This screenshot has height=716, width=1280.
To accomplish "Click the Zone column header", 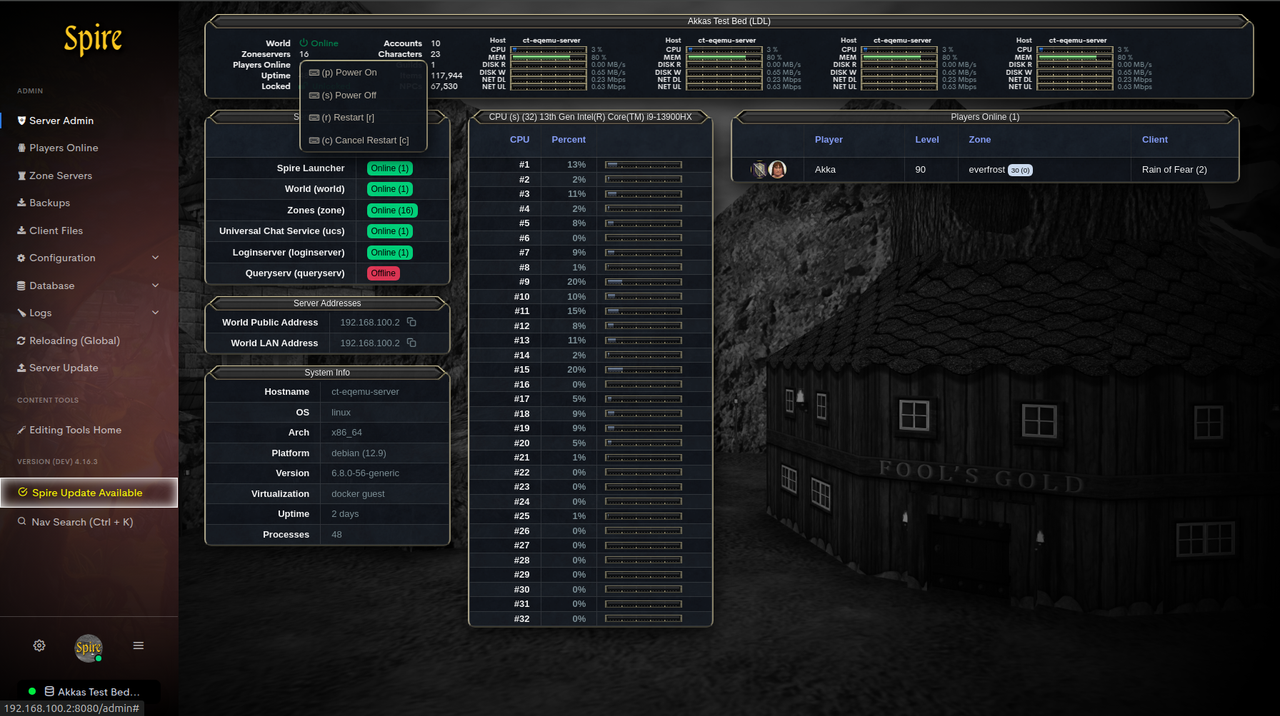I will (980, 140).
